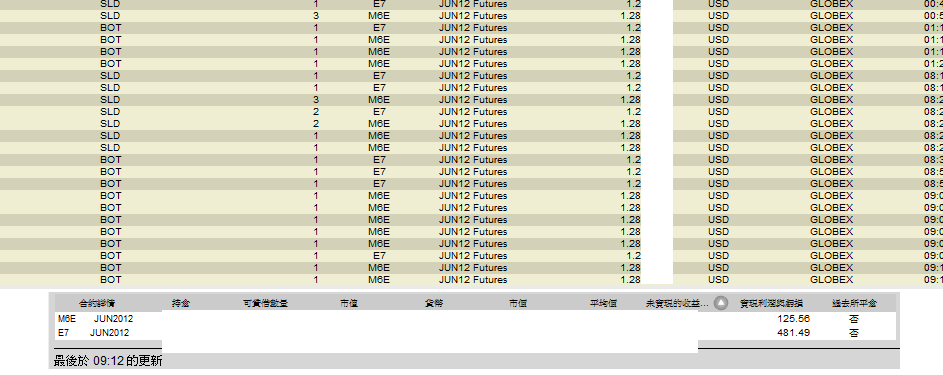Screen dimensions: 943x375
Task: Click 市值 header beside 可賃借數量
Action: tap(349, 303)
